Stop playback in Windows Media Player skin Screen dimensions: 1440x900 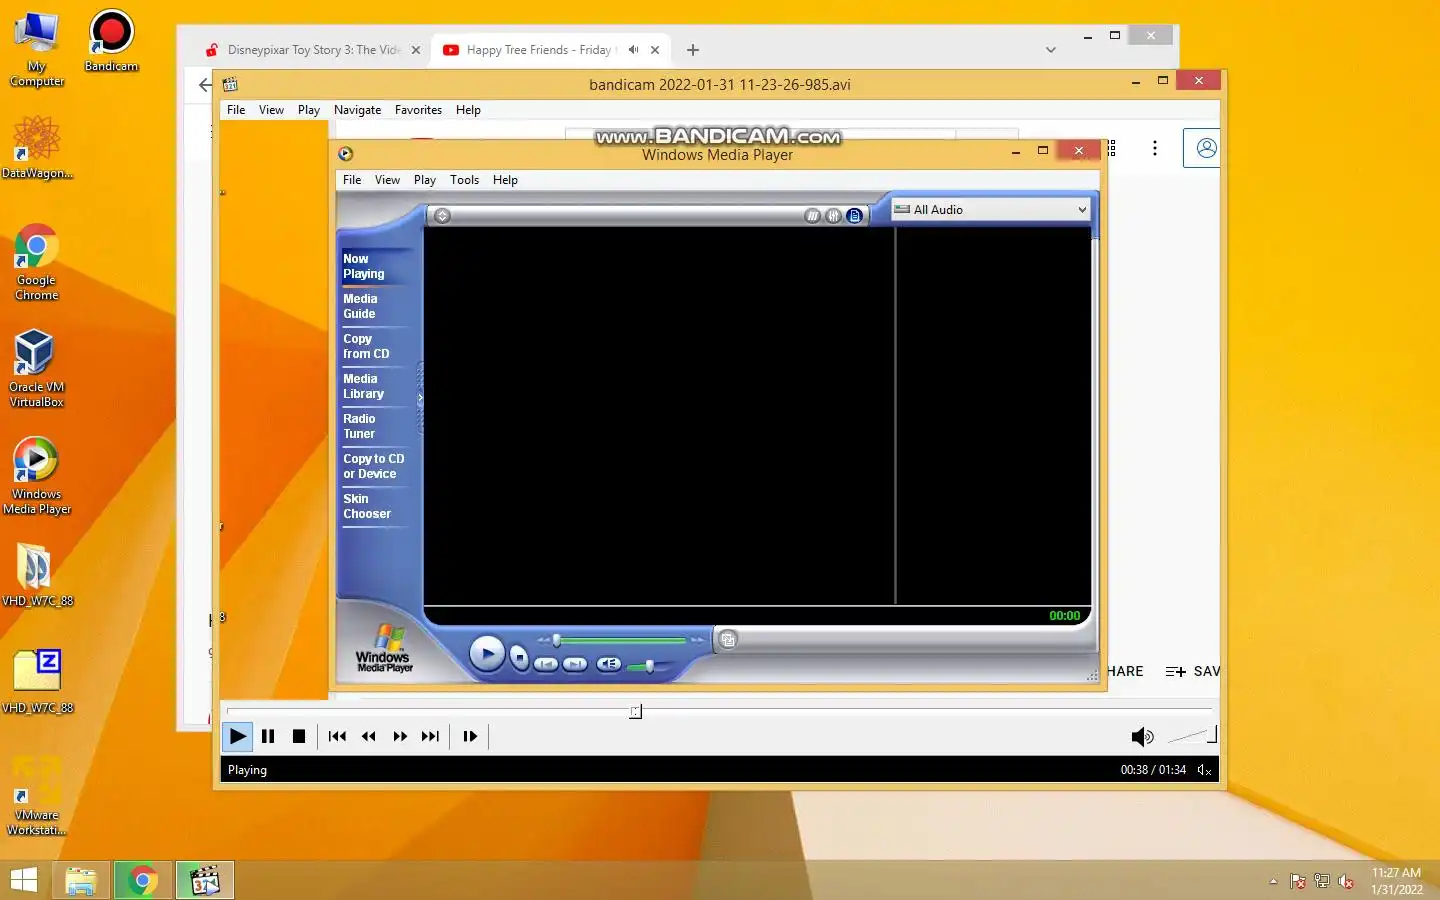(x=519, y=658)
